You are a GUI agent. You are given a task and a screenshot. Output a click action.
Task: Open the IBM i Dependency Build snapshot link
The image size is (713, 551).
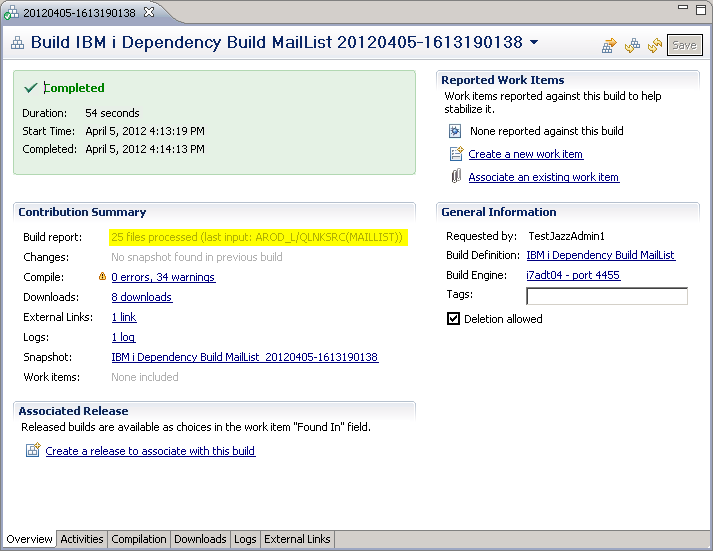[244, 357]
